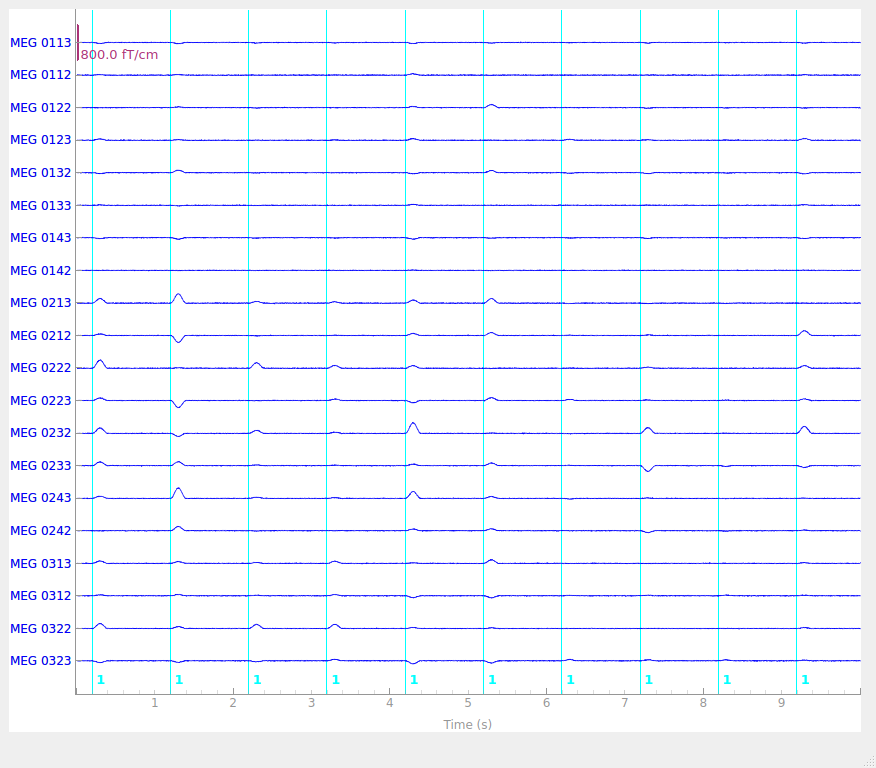Select channel label MEG 0242
Viewport: 876px width, 768px height.
41,531
